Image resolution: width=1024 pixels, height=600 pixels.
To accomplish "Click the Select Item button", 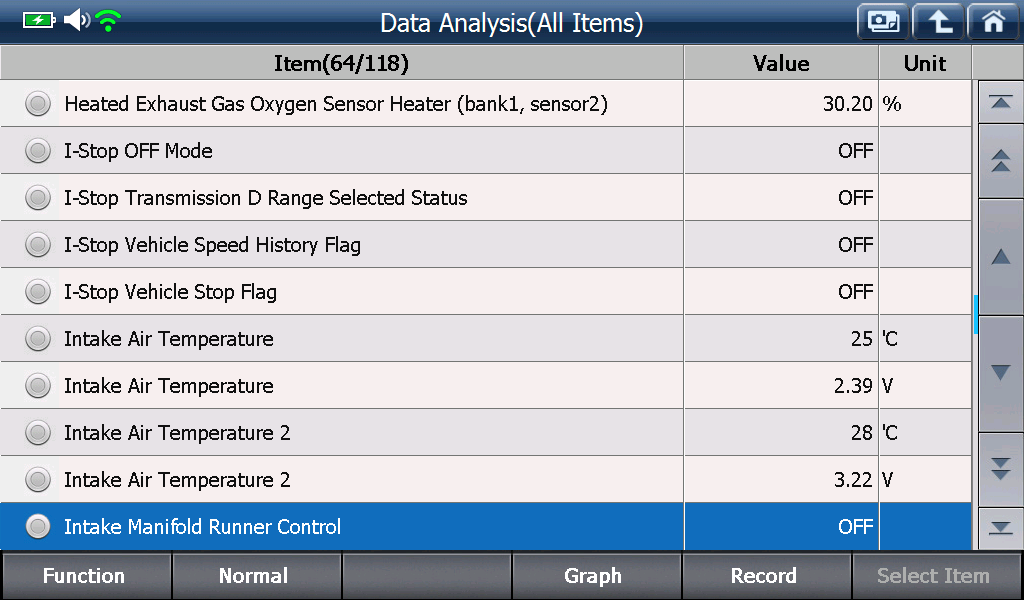I will [937, 576].
